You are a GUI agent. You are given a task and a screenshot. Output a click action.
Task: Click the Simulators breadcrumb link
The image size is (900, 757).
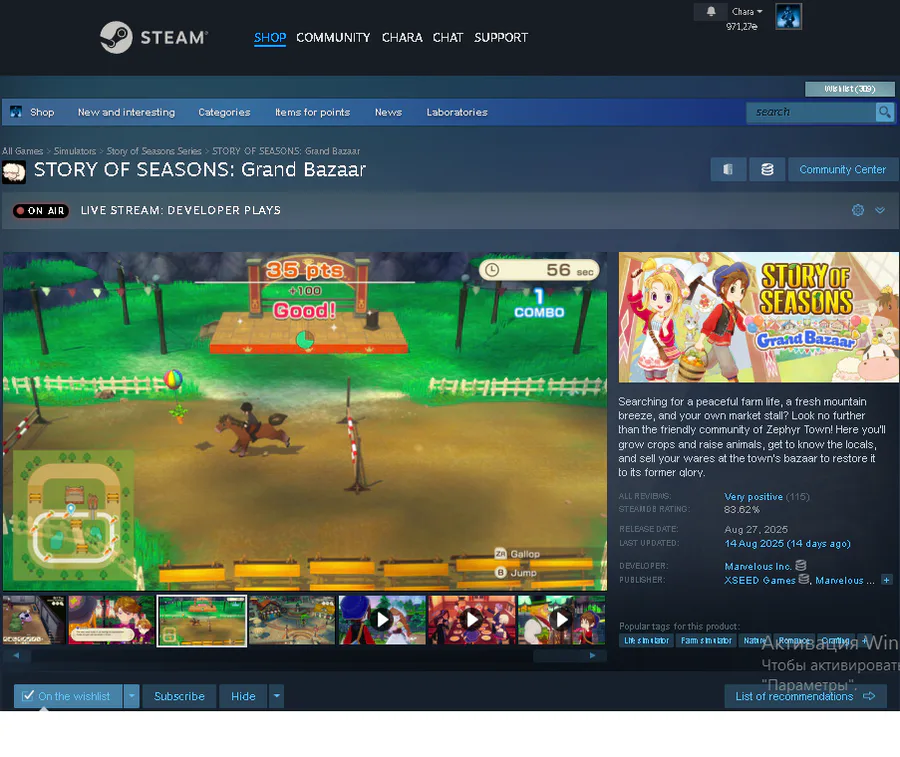tap(75, 151)
